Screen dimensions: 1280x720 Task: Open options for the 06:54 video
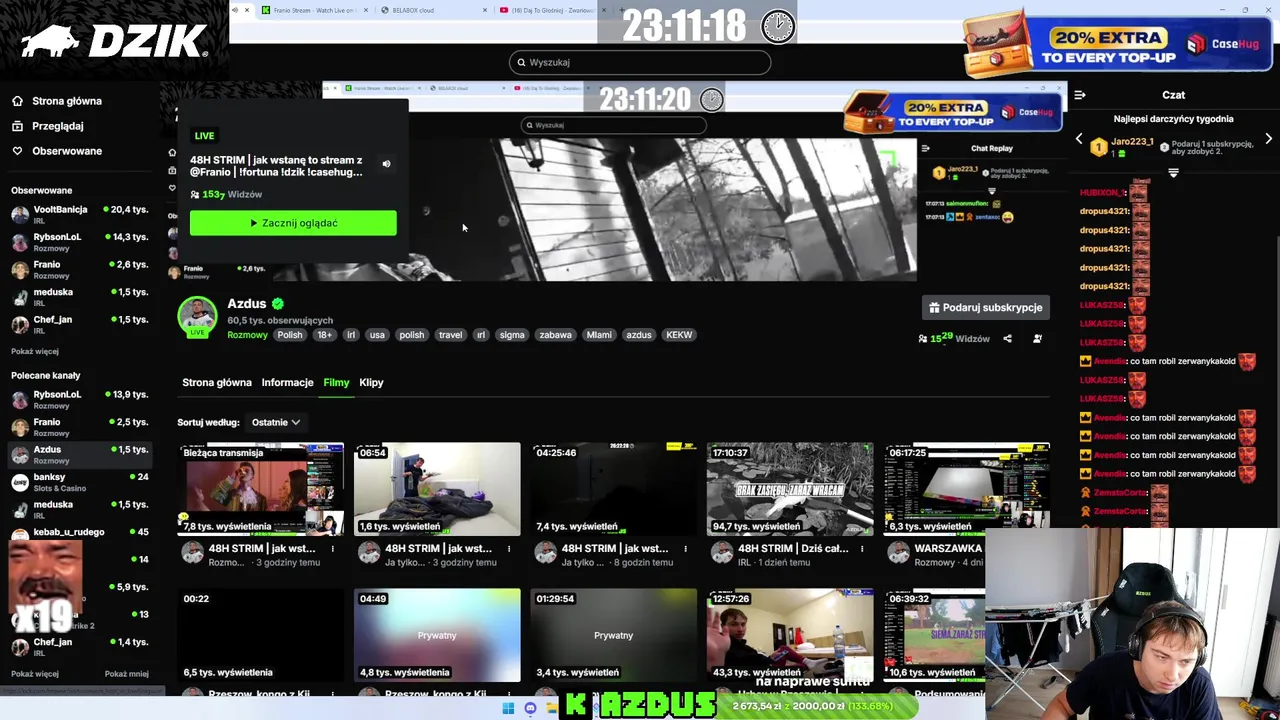[509, 549]
